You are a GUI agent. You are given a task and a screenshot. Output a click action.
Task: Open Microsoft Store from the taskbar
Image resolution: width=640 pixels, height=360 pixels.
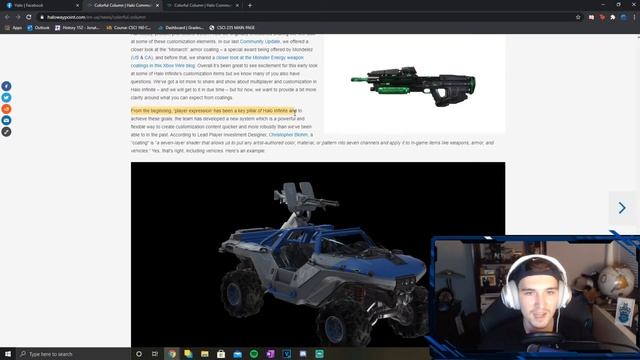(x=221, y=354)
